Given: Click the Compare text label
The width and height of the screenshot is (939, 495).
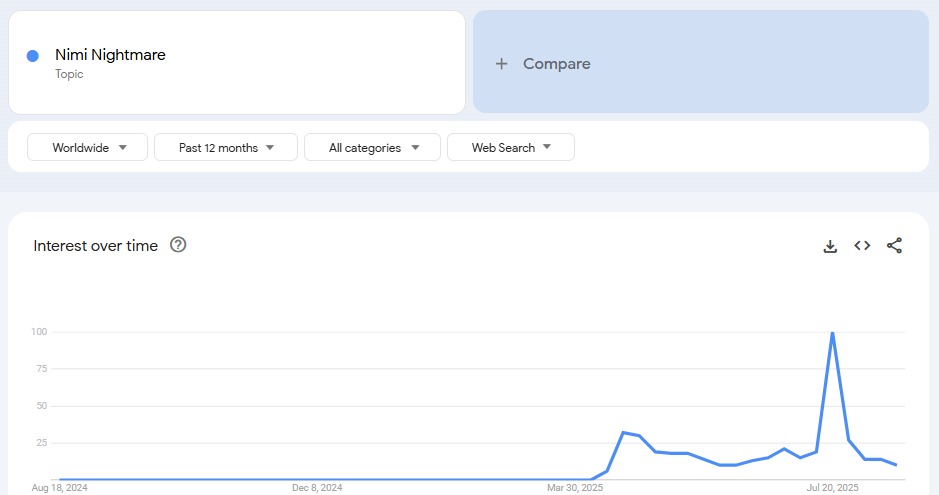Looking at the screenshot, I should click(x=556, y=64).
